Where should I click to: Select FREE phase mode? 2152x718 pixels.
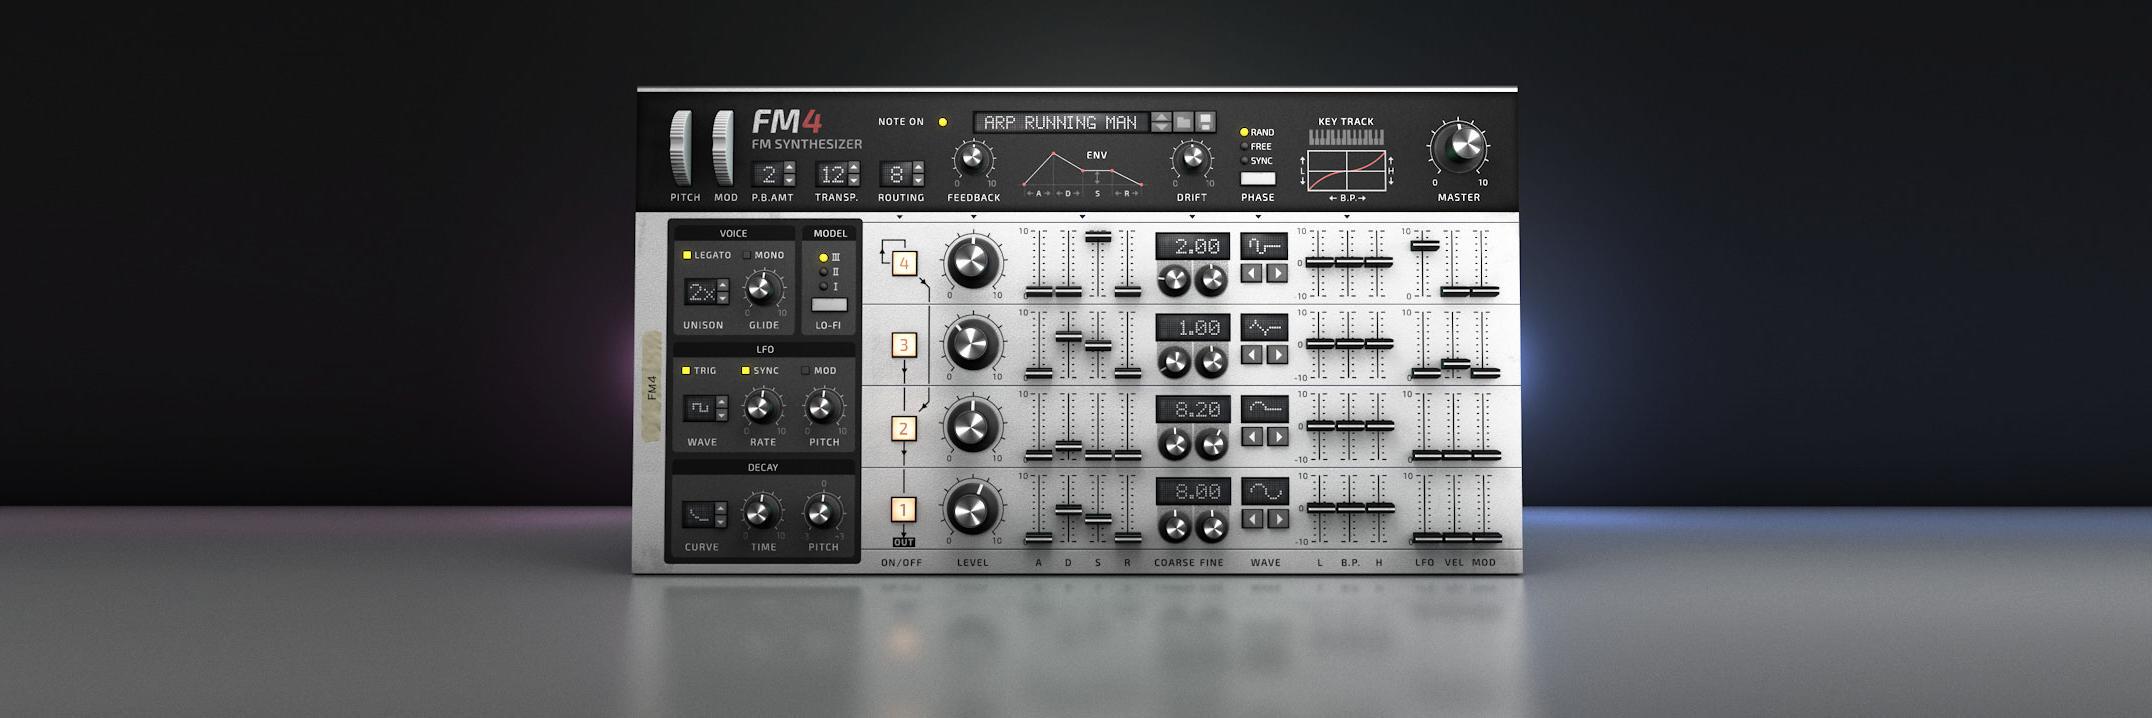[1256, 146]
